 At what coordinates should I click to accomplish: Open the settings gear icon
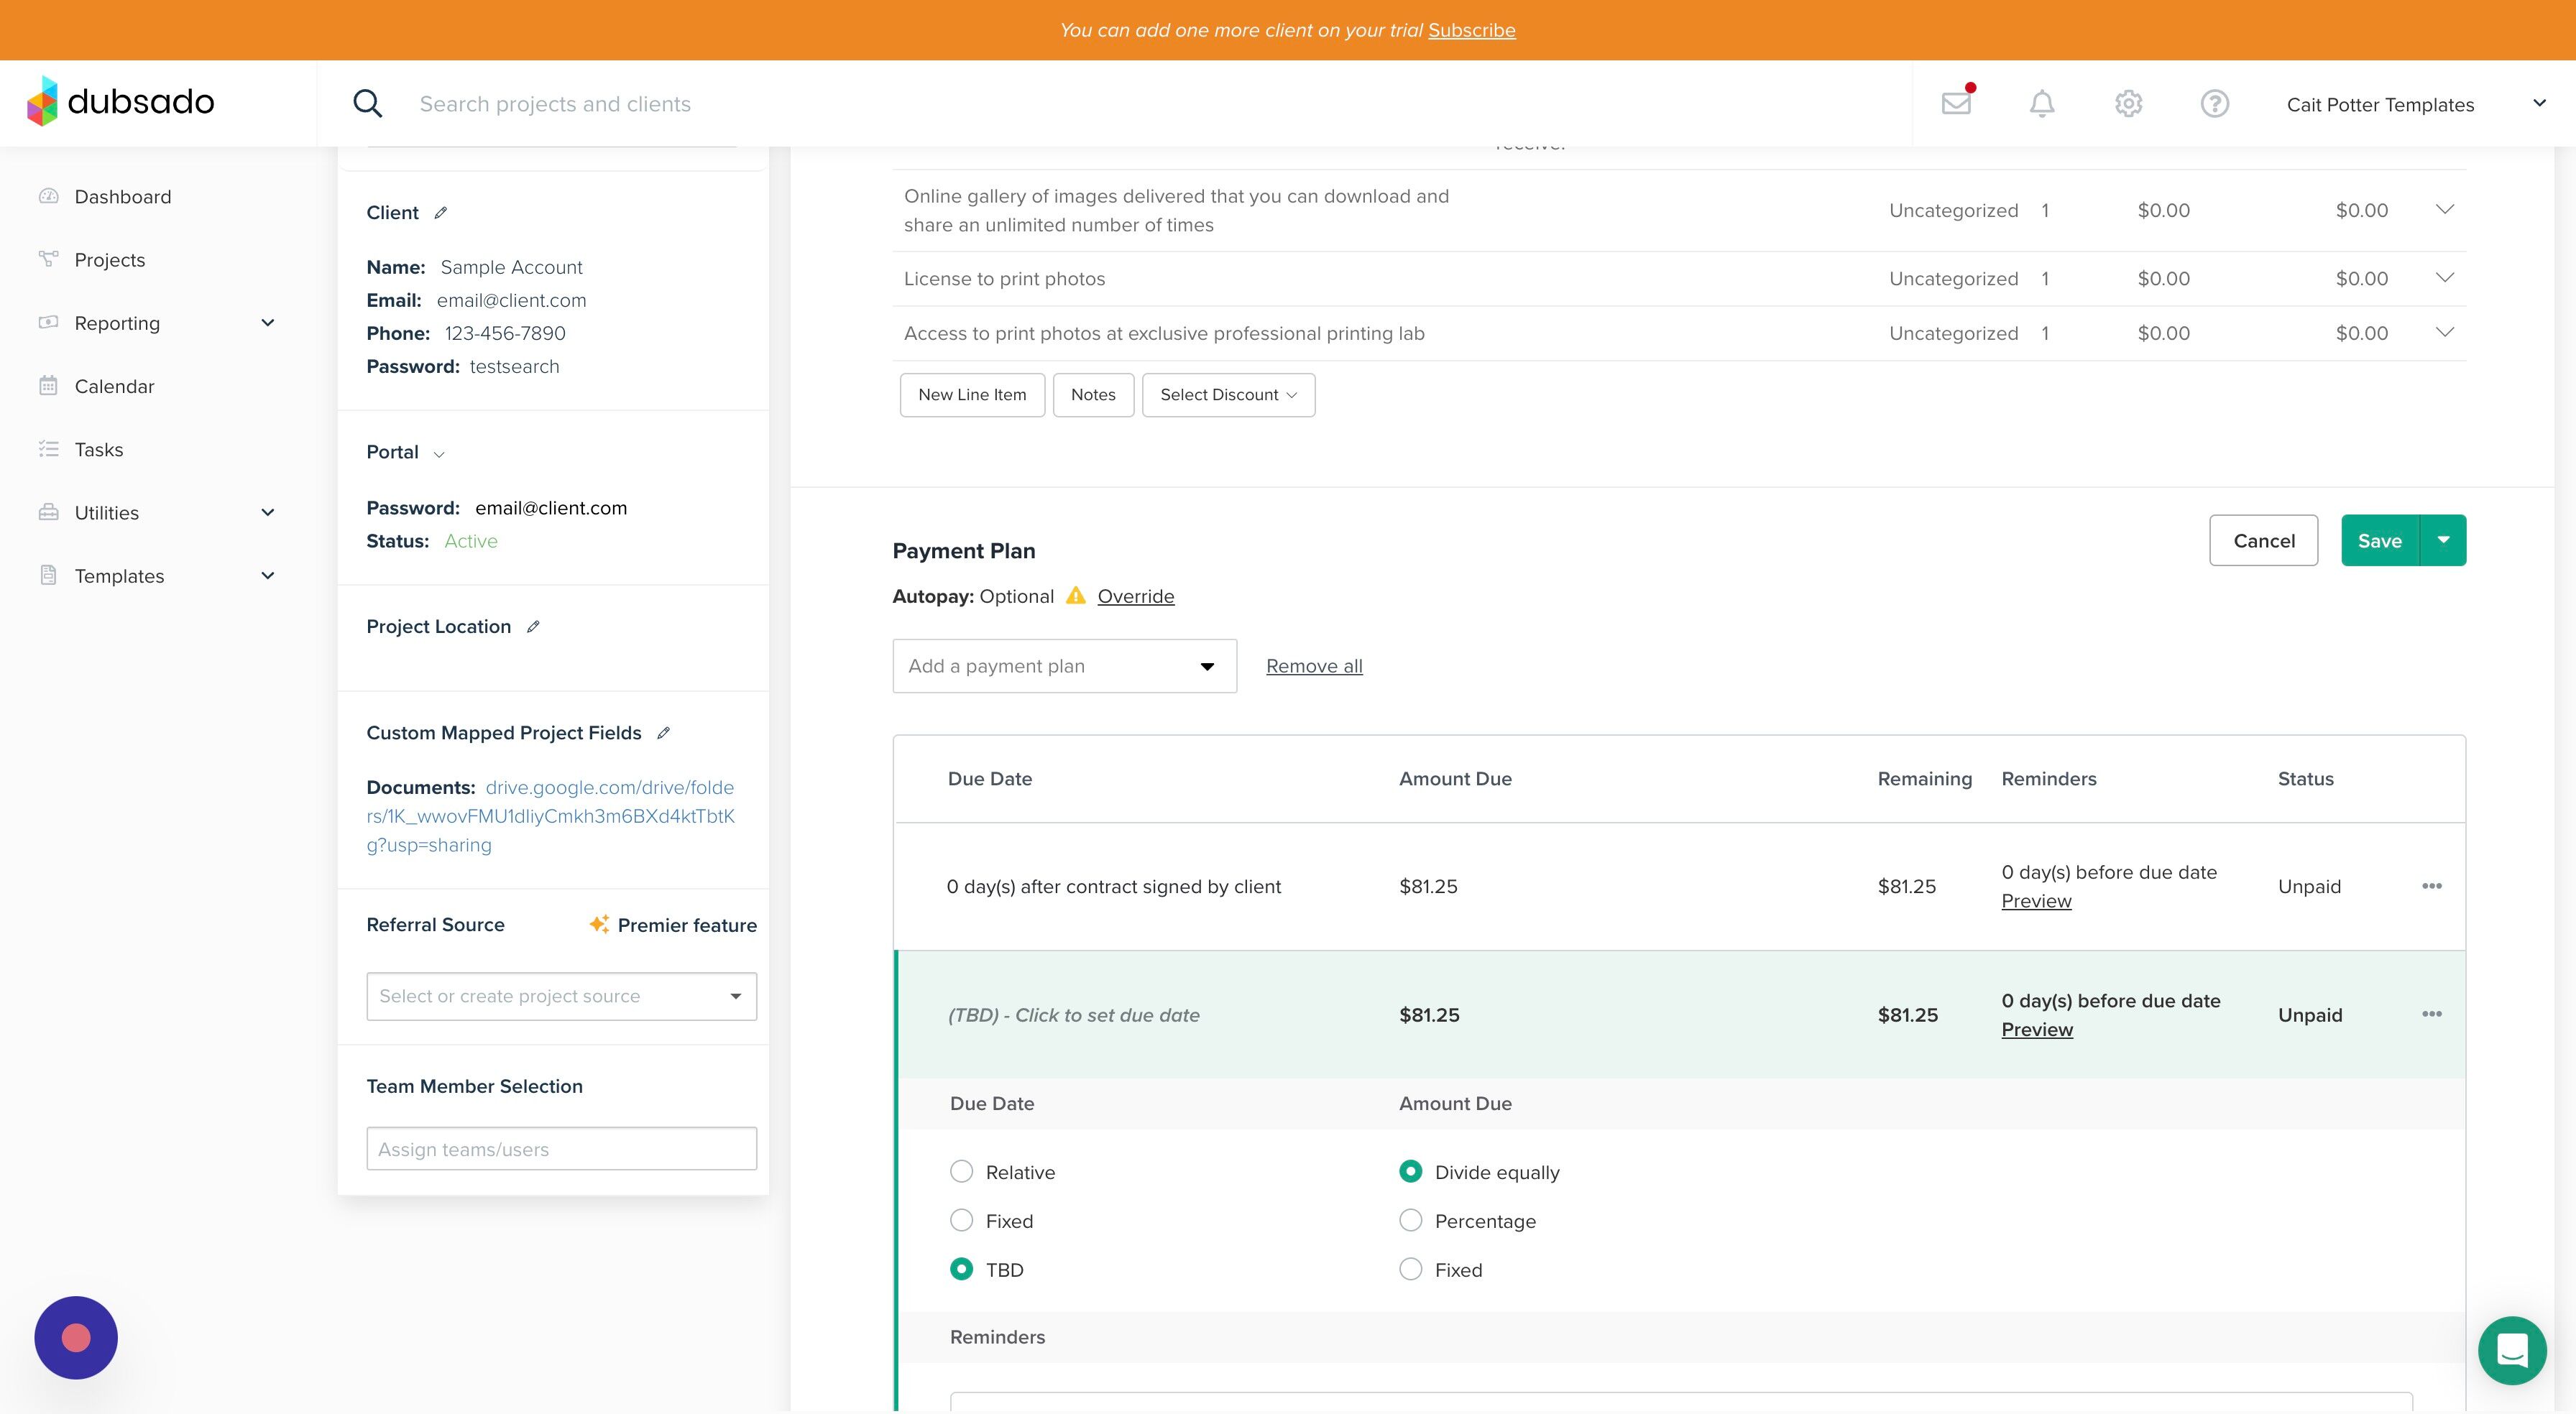(2128, 103)
